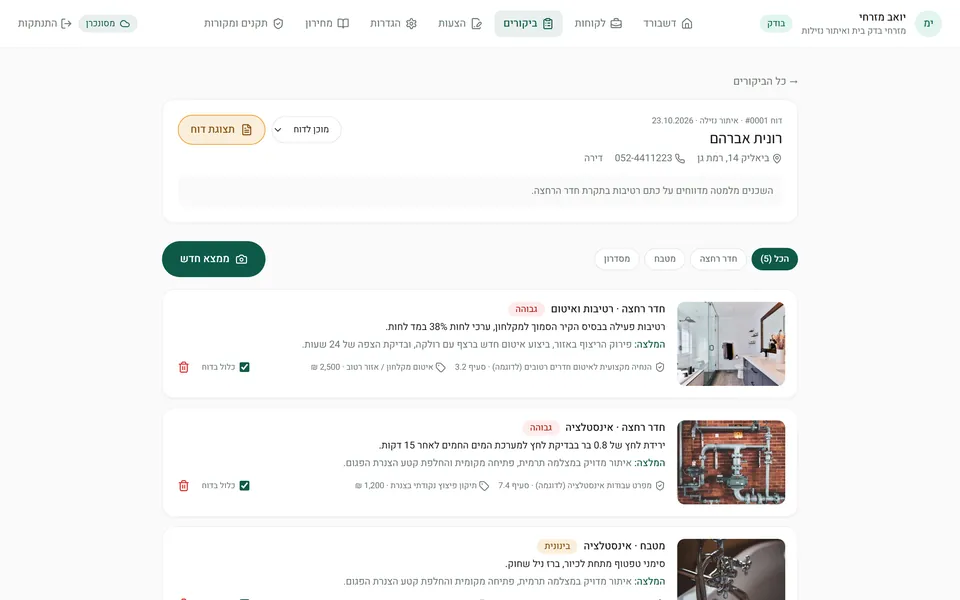Viewport: 960px width, 600px height.
Task: Open the מחירון price list tab
Action: (327, 23)
